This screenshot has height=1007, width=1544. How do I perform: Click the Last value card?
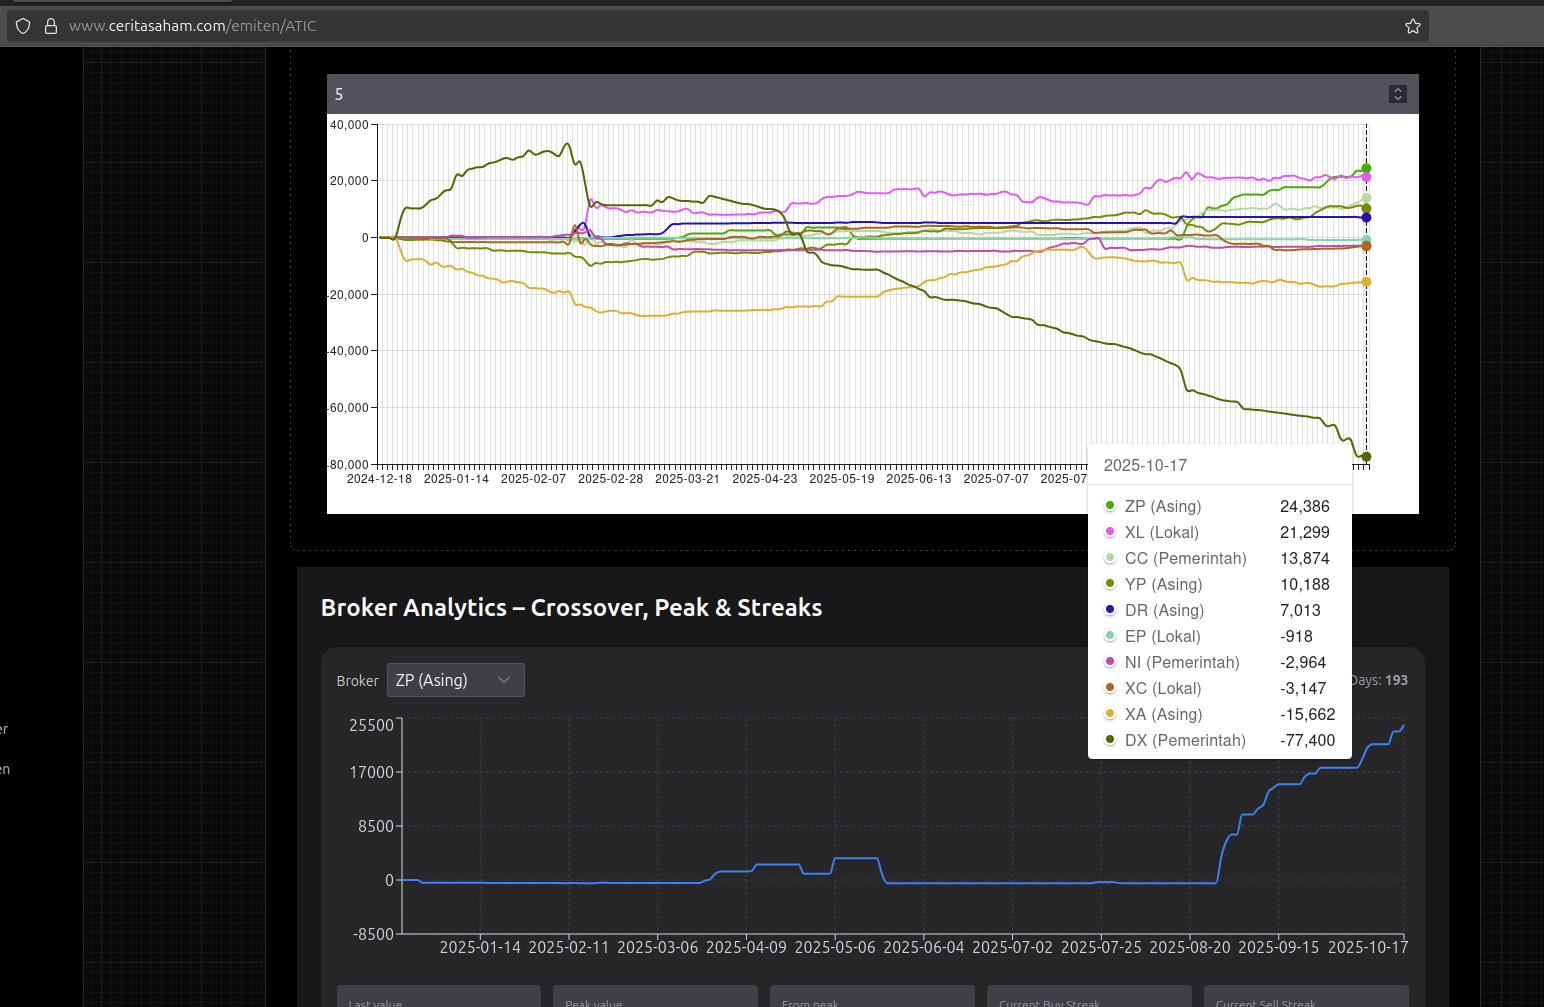439,997
